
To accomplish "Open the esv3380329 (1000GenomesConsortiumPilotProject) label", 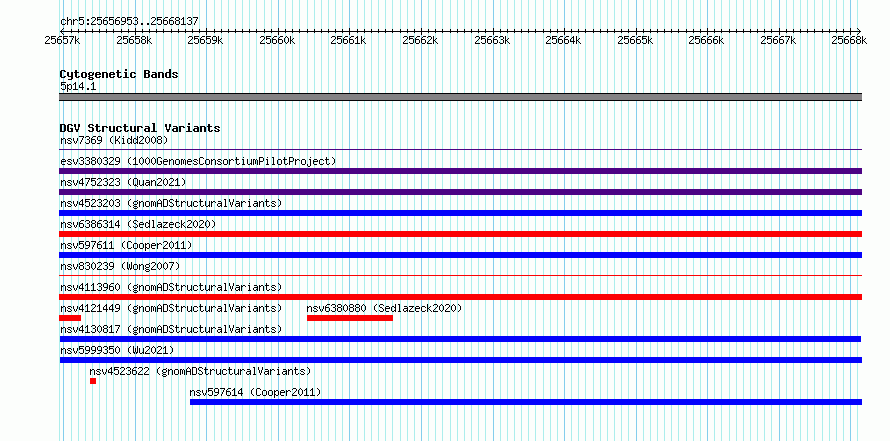I will point(198,161).
